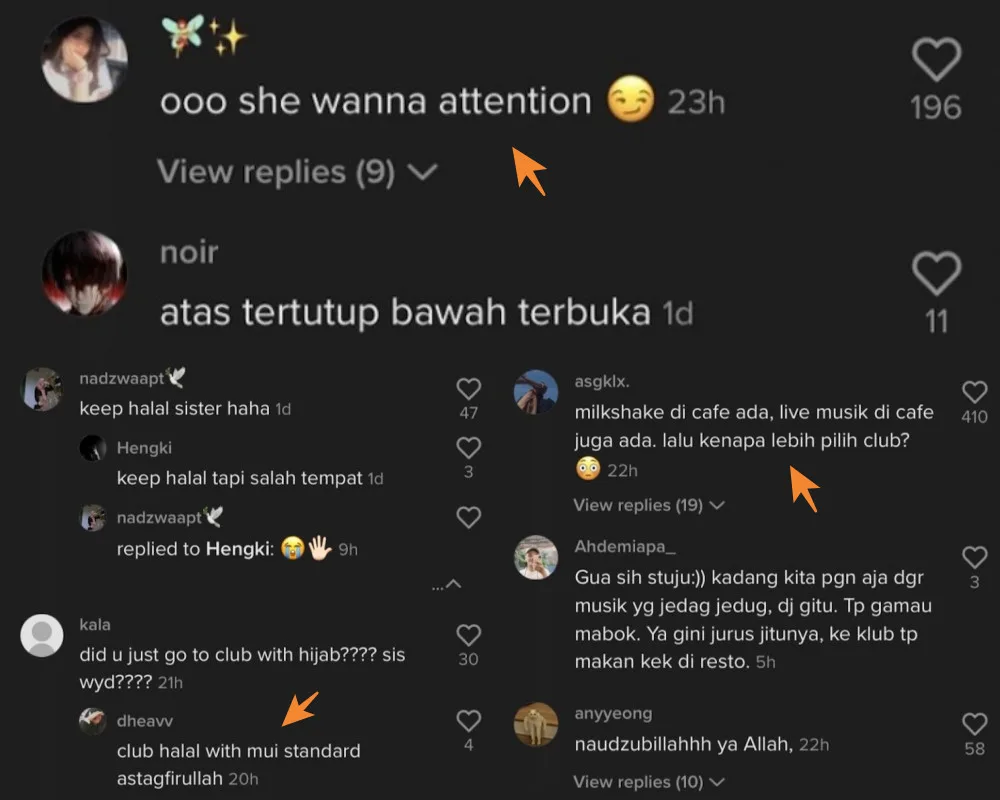Like anyyeong's "naudzubillahhh ya Allah" comment
Image resolution: width=1000 pixels, height=800 pixels.
click(974, 724)
